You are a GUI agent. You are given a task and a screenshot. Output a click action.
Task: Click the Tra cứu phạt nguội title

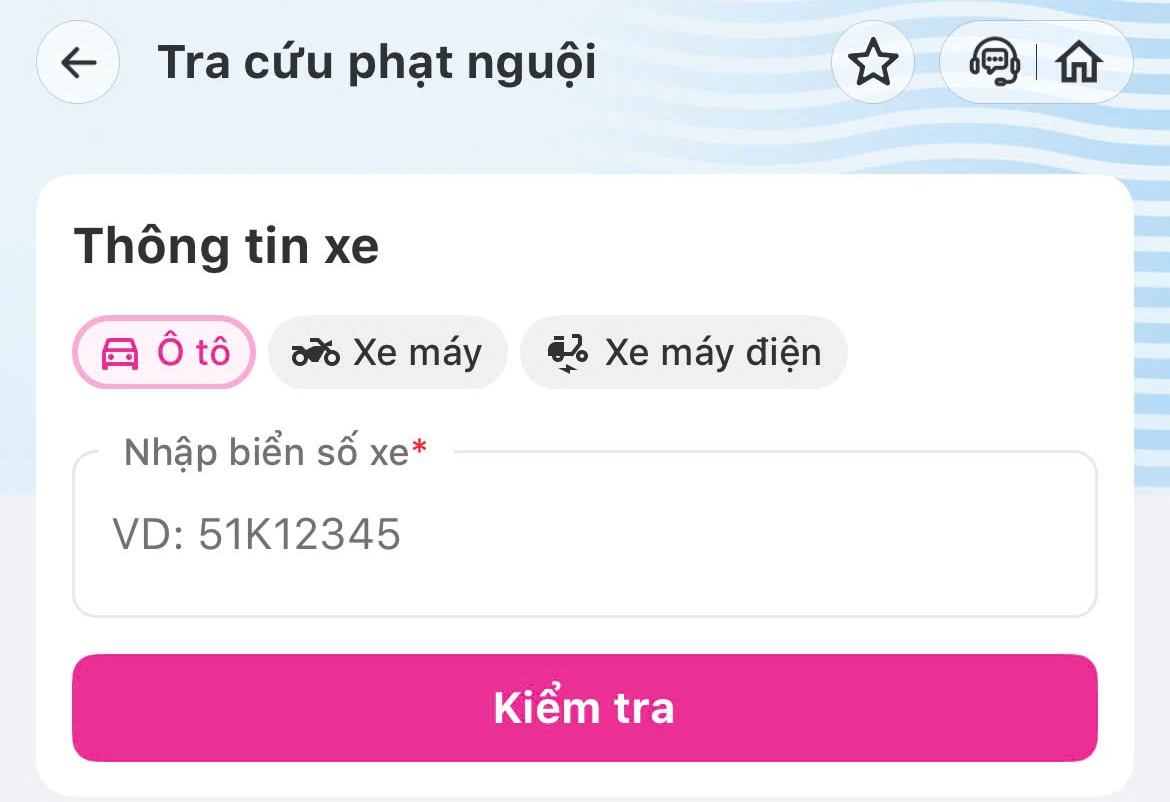click(x=377, y=63)
